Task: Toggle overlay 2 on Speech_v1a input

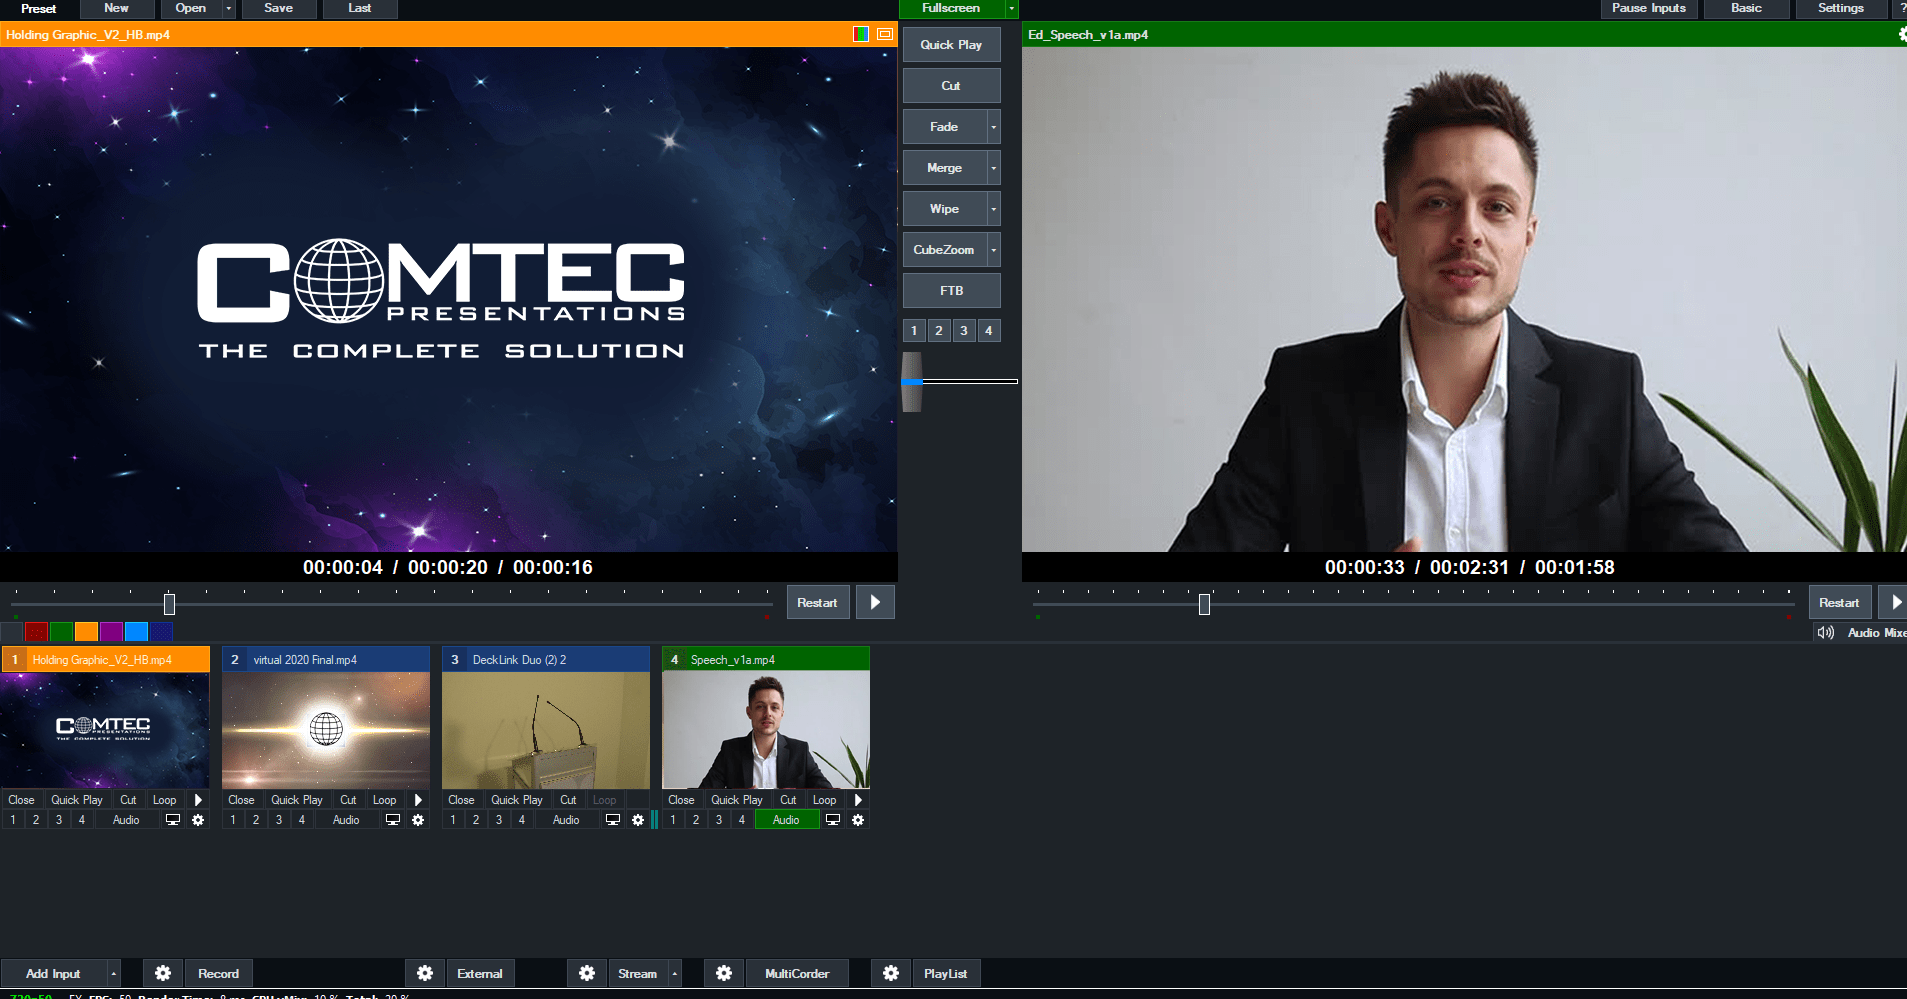Action: pos(696,820)
